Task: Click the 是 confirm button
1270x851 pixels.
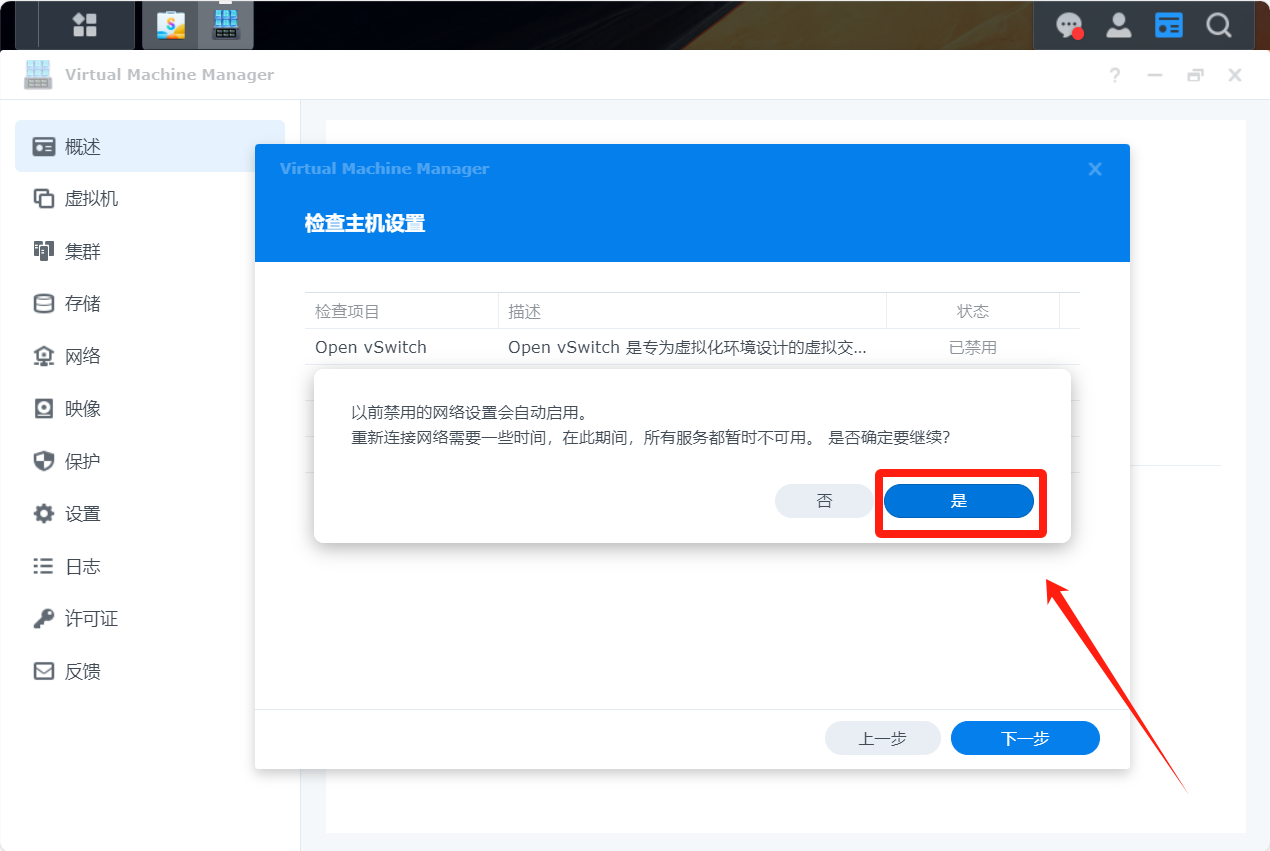Action: pos(958,501)
